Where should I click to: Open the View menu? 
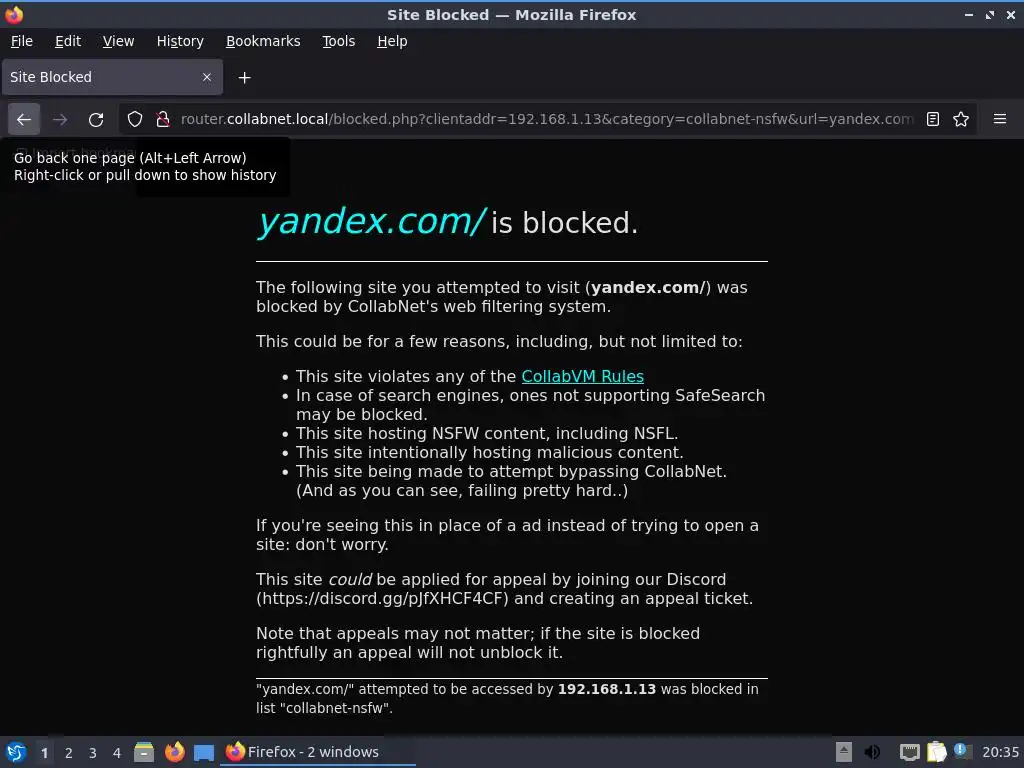pyautogui.click(x=118, y=41)
